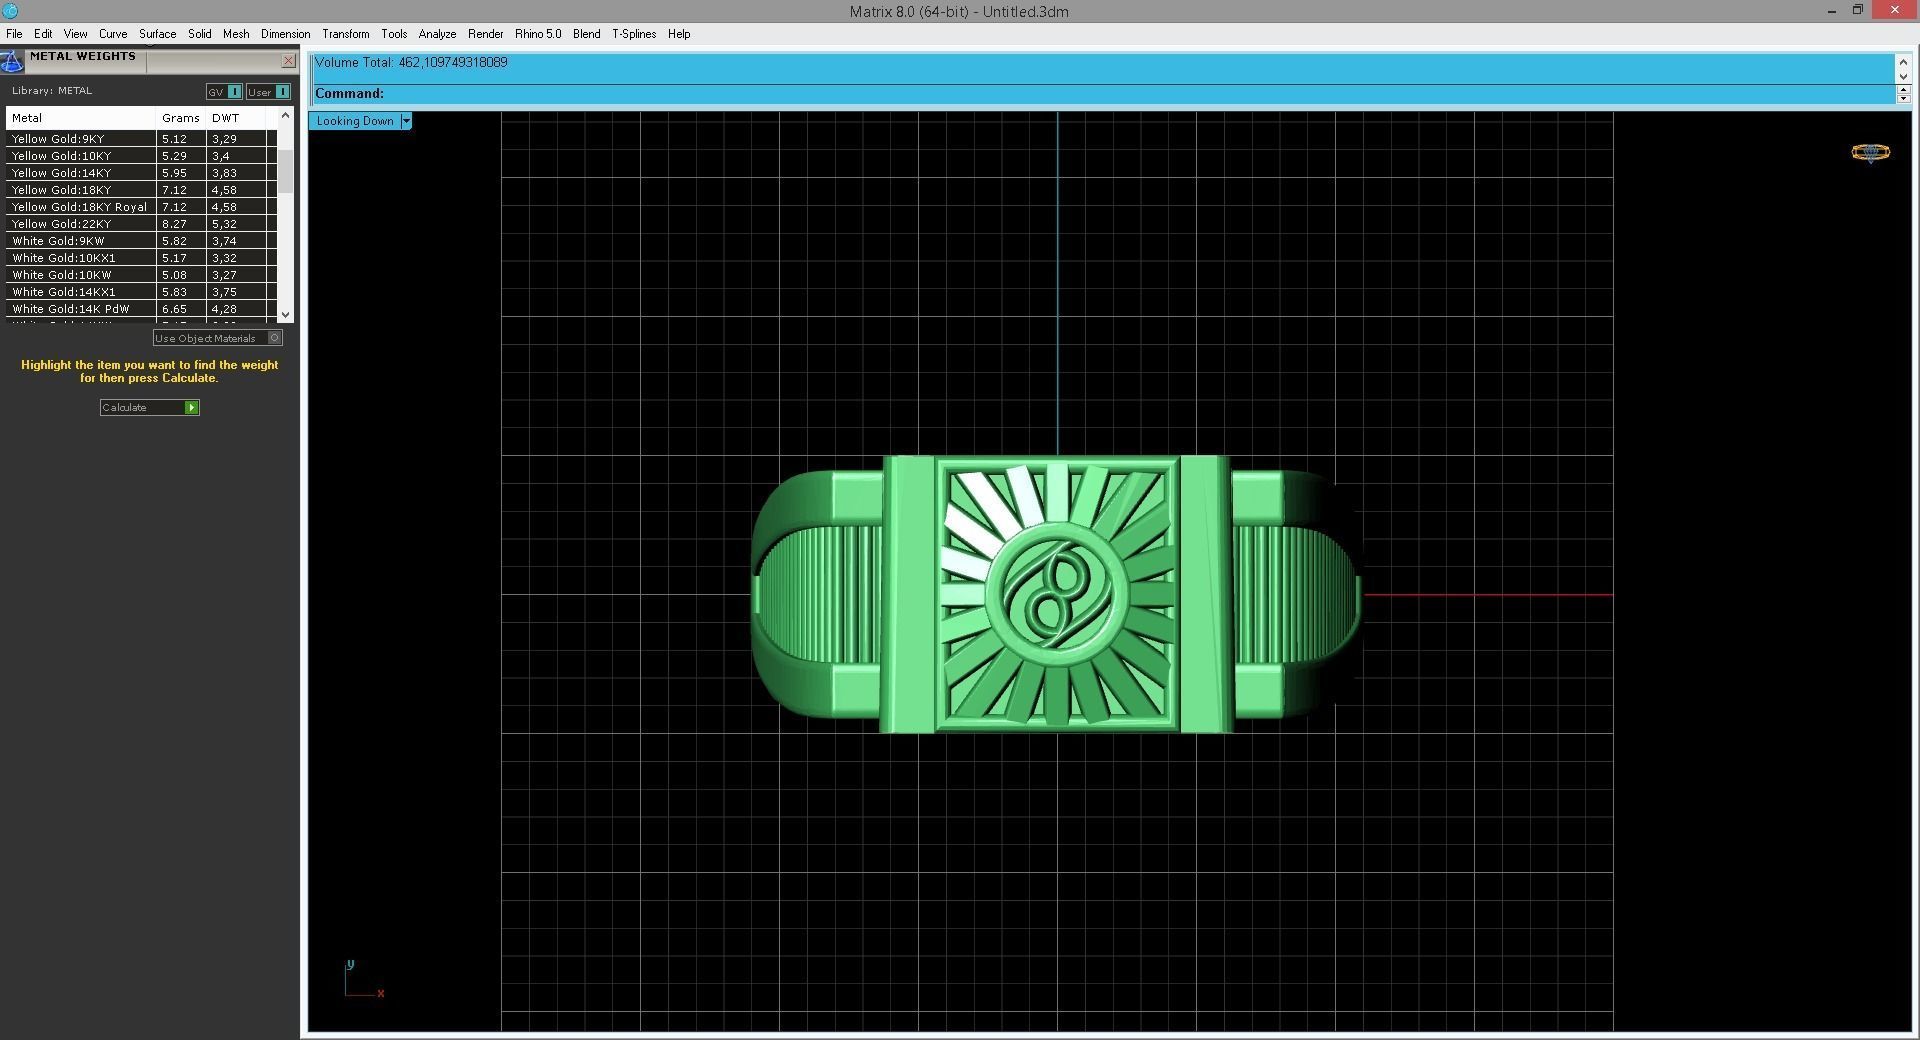The height and width of the screenshot is (1040, 1920).
Task: Open the File menu
Action: pyautogui.click(x=14, y=34)
